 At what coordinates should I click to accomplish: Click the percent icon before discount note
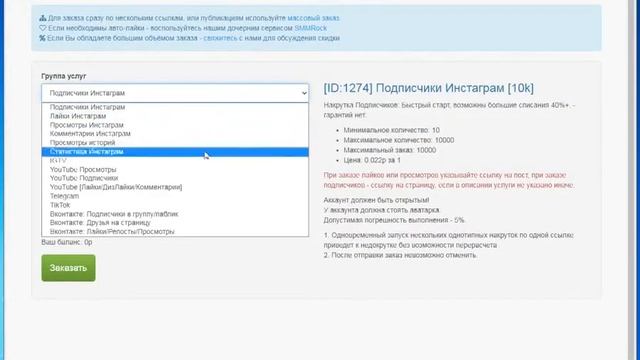click(x=42, y=38)
